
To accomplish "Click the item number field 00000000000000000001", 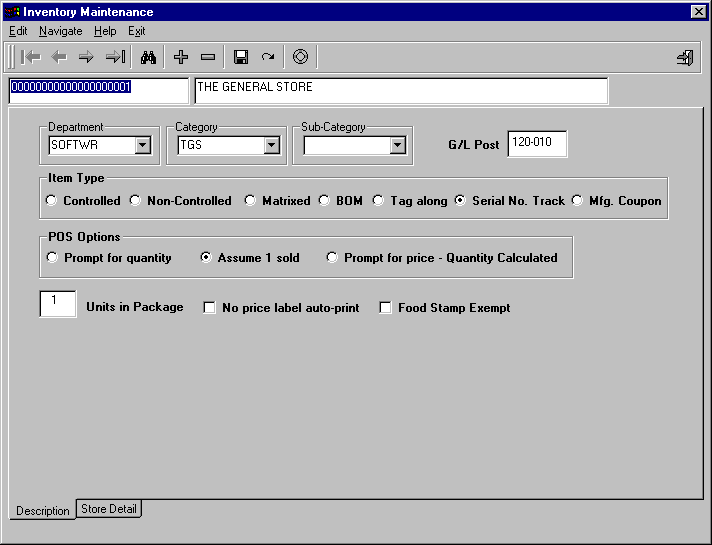I will [99, 91].
